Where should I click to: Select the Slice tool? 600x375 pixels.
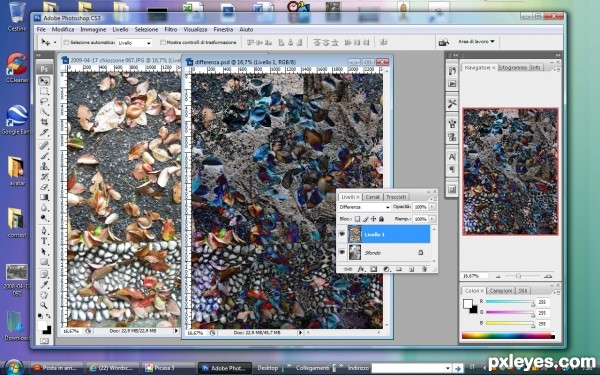click(x=44, y=132)
